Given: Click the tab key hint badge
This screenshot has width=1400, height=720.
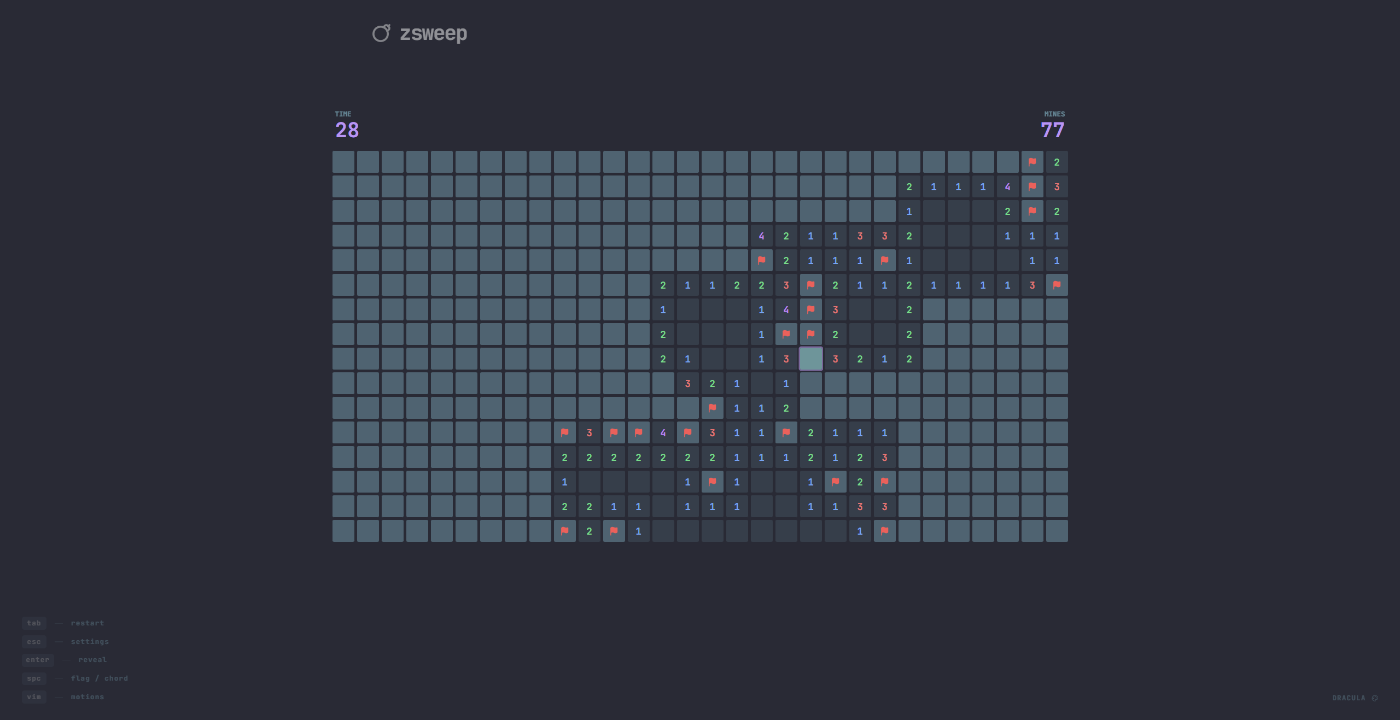Looking at the screenshot, I should click(34, 623).
